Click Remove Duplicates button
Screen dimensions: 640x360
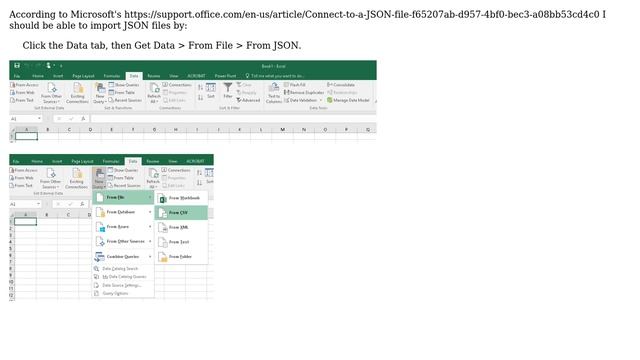tap(304, 93)
